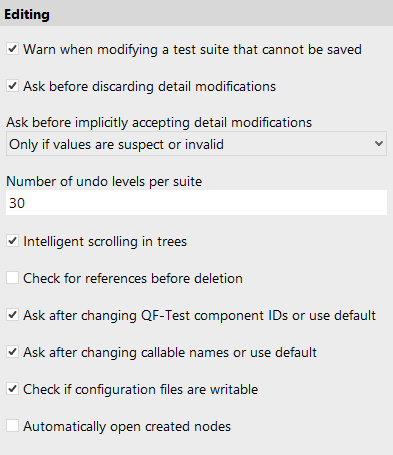Screen dimensions: 393x455
Task: Open the dropdown arrow for implicit accept setting
Action: click(378, 144)
